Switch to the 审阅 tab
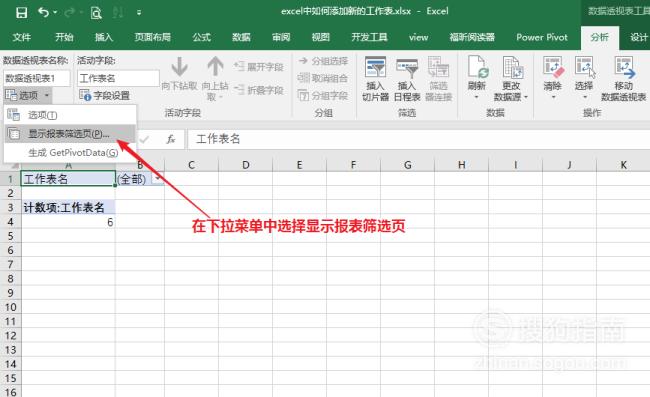The width and height of the screenshot is (650, 397). (x=281, y=37)
